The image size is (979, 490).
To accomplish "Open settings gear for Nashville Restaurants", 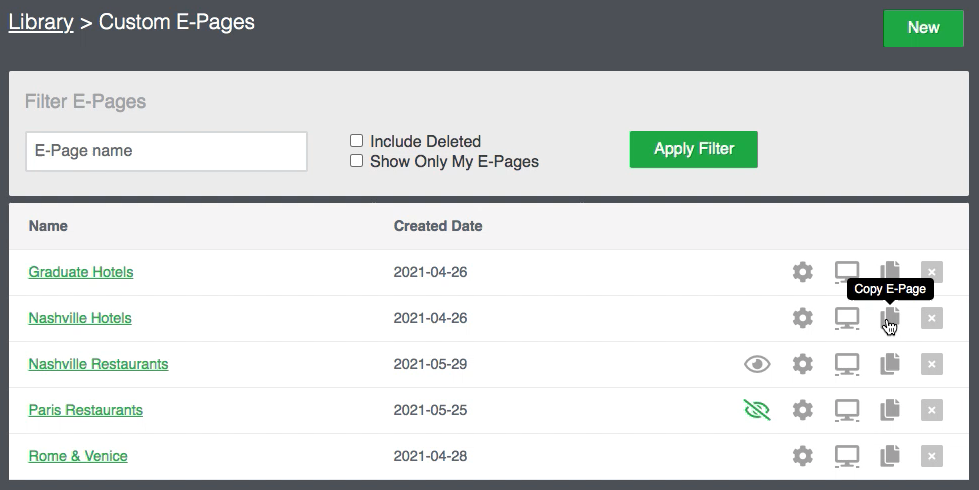I will coord(802,364).
